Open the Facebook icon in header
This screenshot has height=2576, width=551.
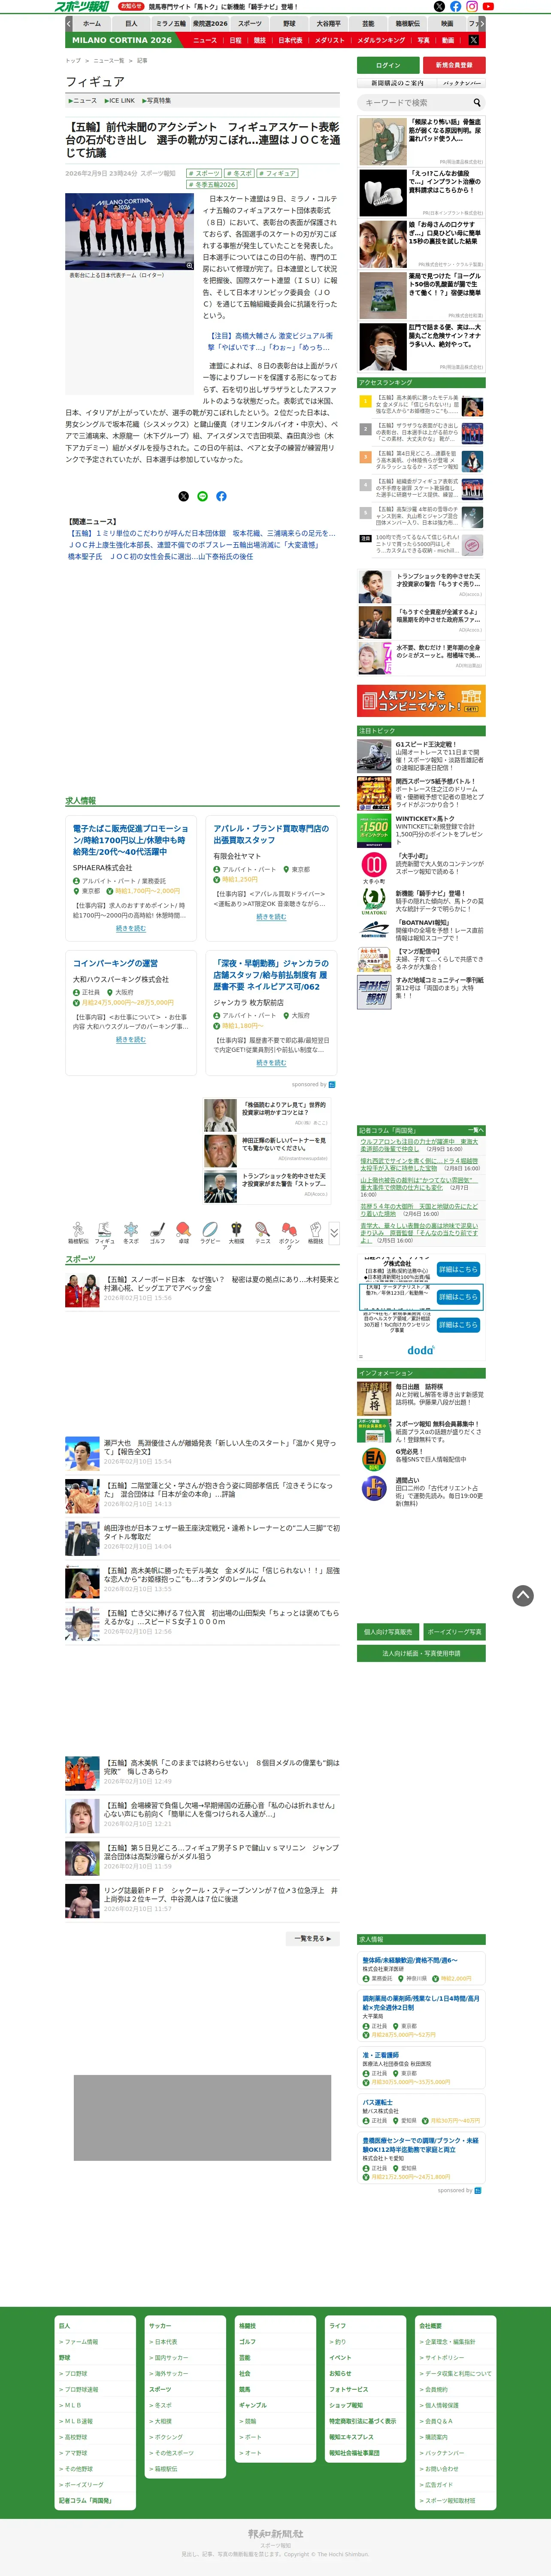coord(456,6)
